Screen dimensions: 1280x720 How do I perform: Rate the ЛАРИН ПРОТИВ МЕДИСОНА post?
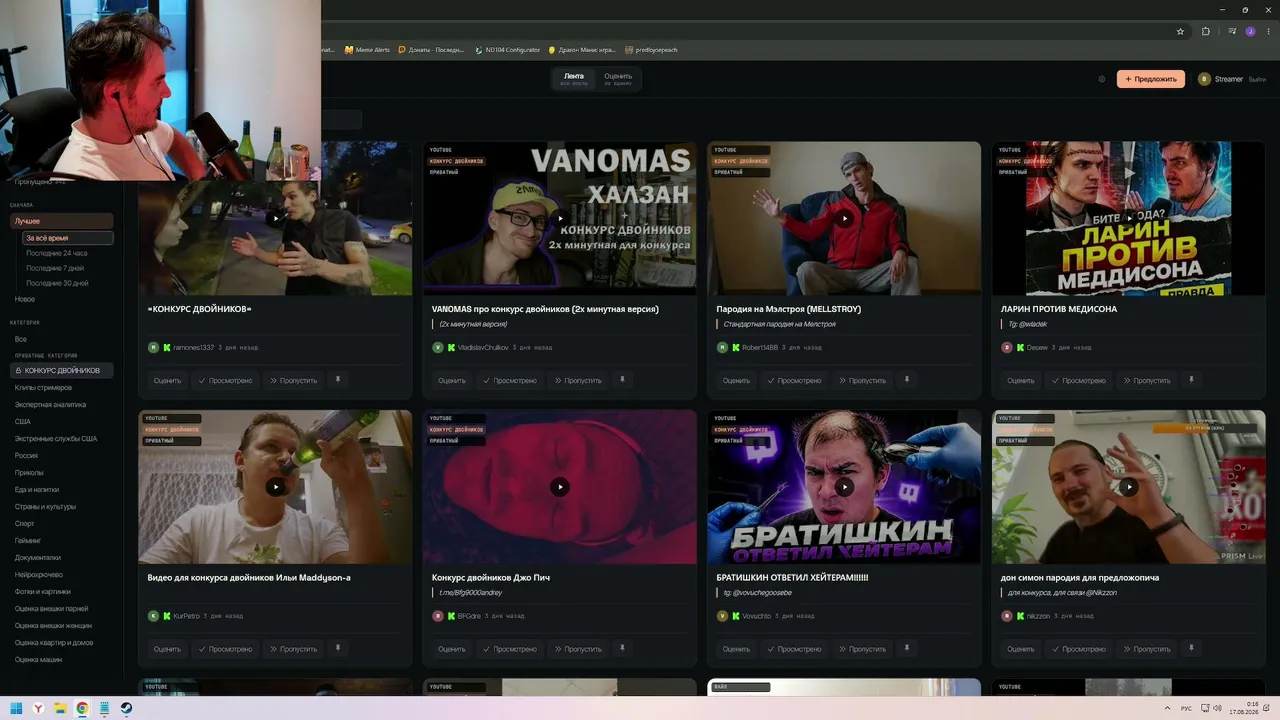pos(1021,380)
